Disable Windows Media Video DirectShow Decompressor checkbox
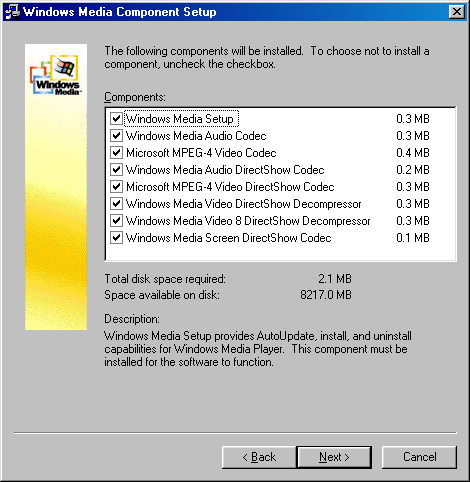The width and height of the screenshot is (470, 482). pyautogui.click(x=116, y=204)
